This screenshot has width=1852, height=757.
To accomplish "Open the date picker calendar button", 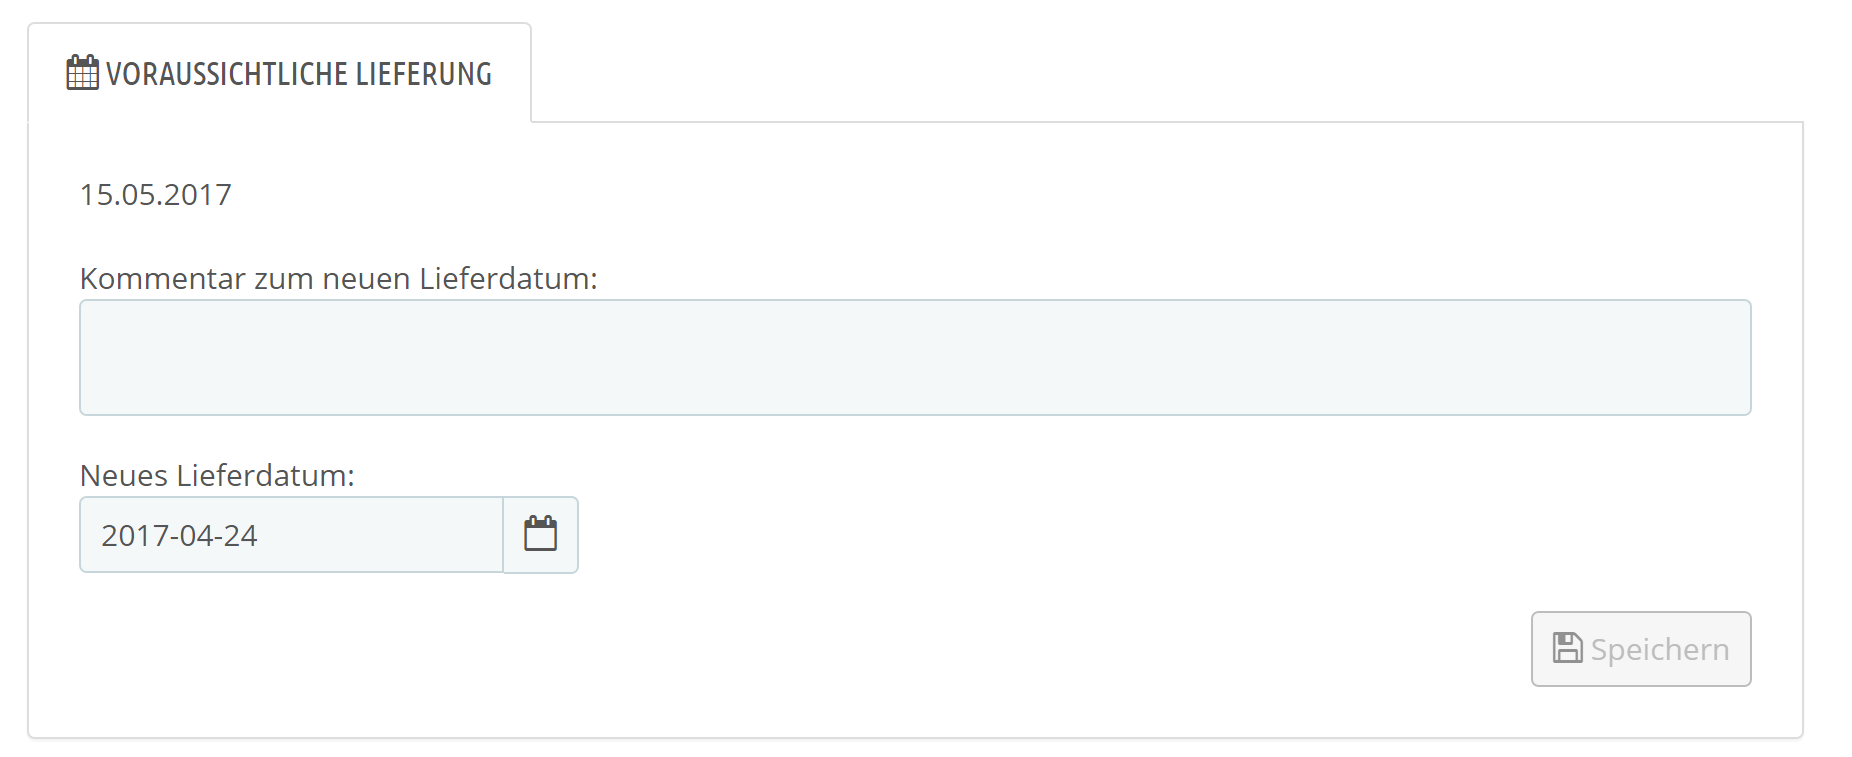I will tap(540, 535).
